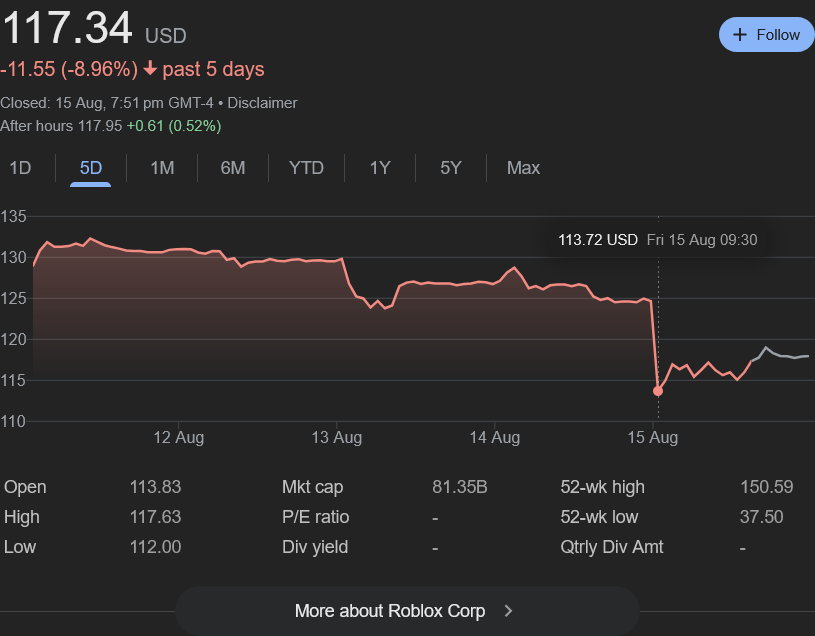This screenshot has height=636, width=815.
Task: Click the 14 Aug axis label
Action: point(494,437)
